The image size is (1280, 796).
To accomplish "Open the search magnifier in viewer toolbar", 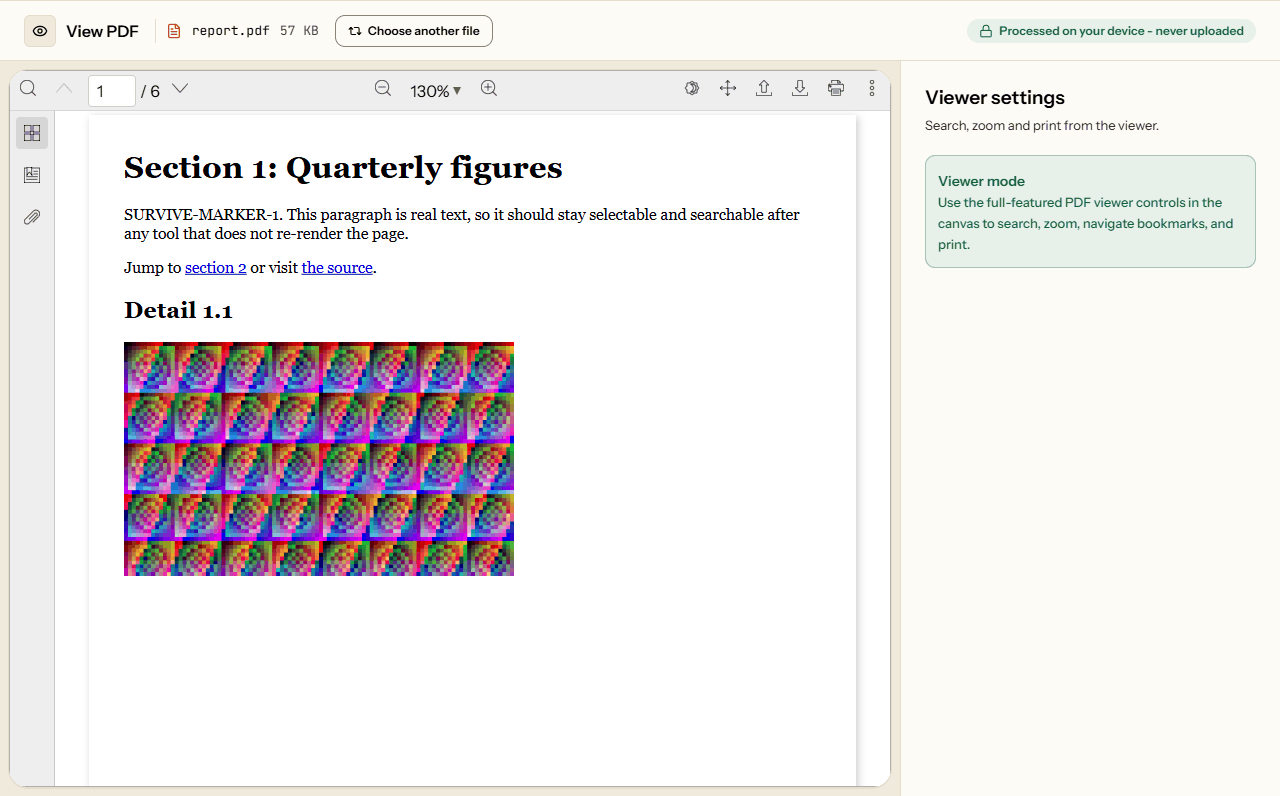I will 28,88.
